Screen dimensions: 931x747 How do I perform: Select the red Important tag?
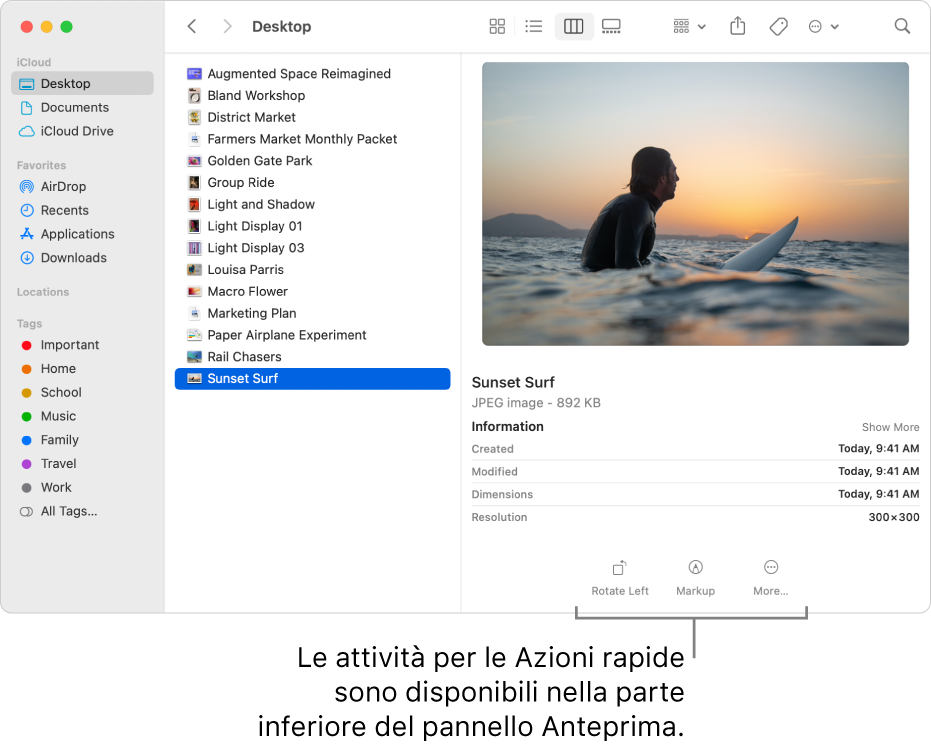(x=69, y=345)
